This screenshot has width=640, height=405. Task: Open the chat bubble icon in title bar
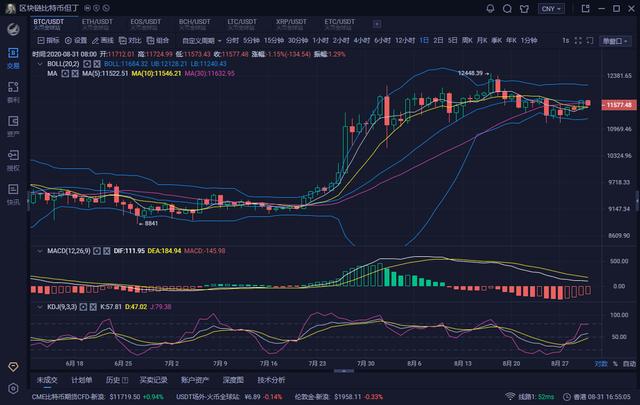coord(507,9)
